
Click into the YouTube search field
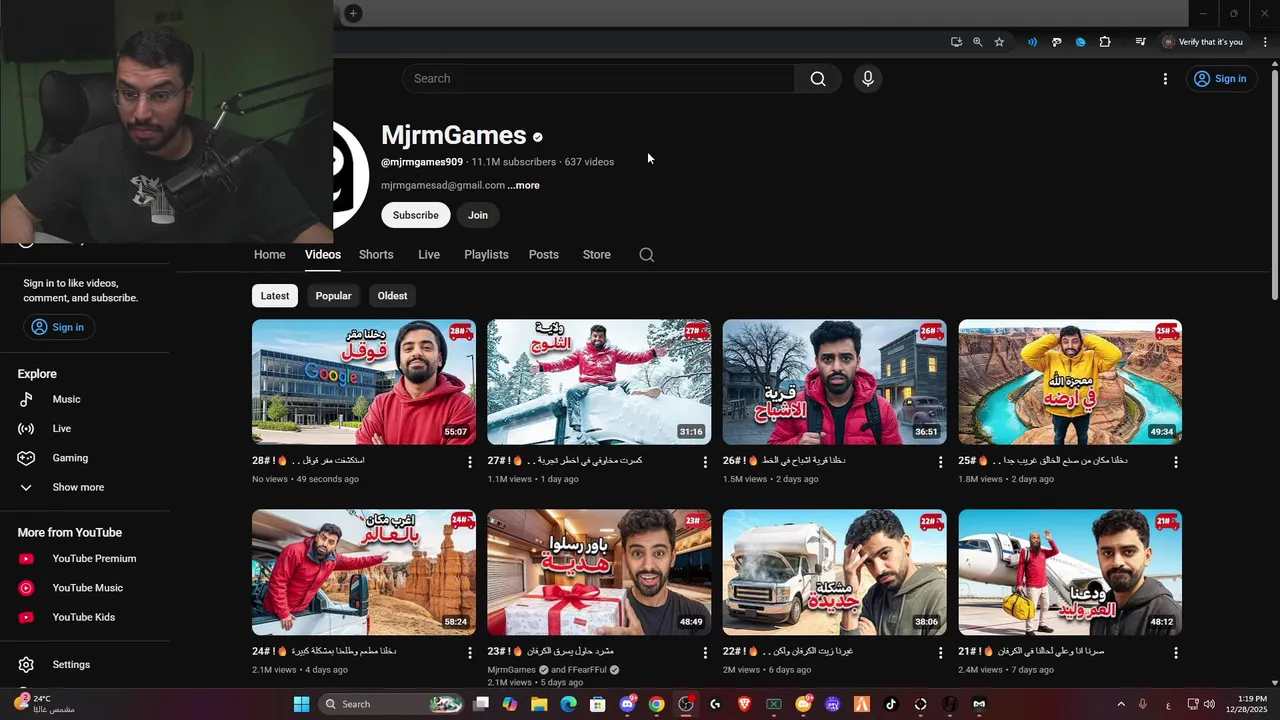[598, 79]
